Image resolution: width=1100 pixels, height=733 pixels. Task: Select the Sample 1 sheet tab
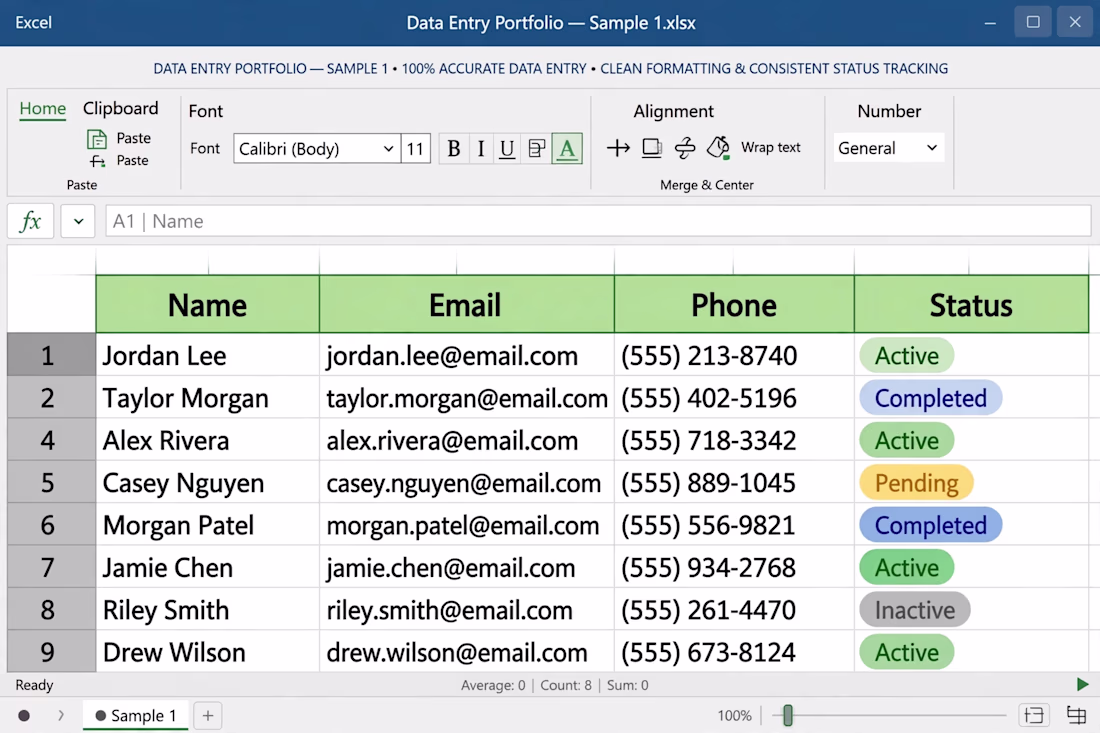(136, 715)
